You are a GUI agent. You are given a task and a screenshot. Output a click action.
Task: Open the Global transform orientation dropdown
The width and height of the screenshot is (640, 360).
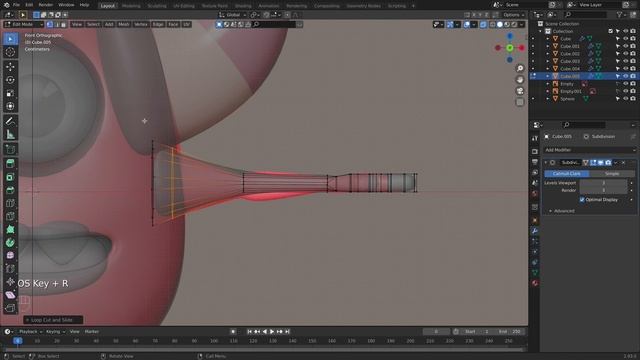point(233,15)
